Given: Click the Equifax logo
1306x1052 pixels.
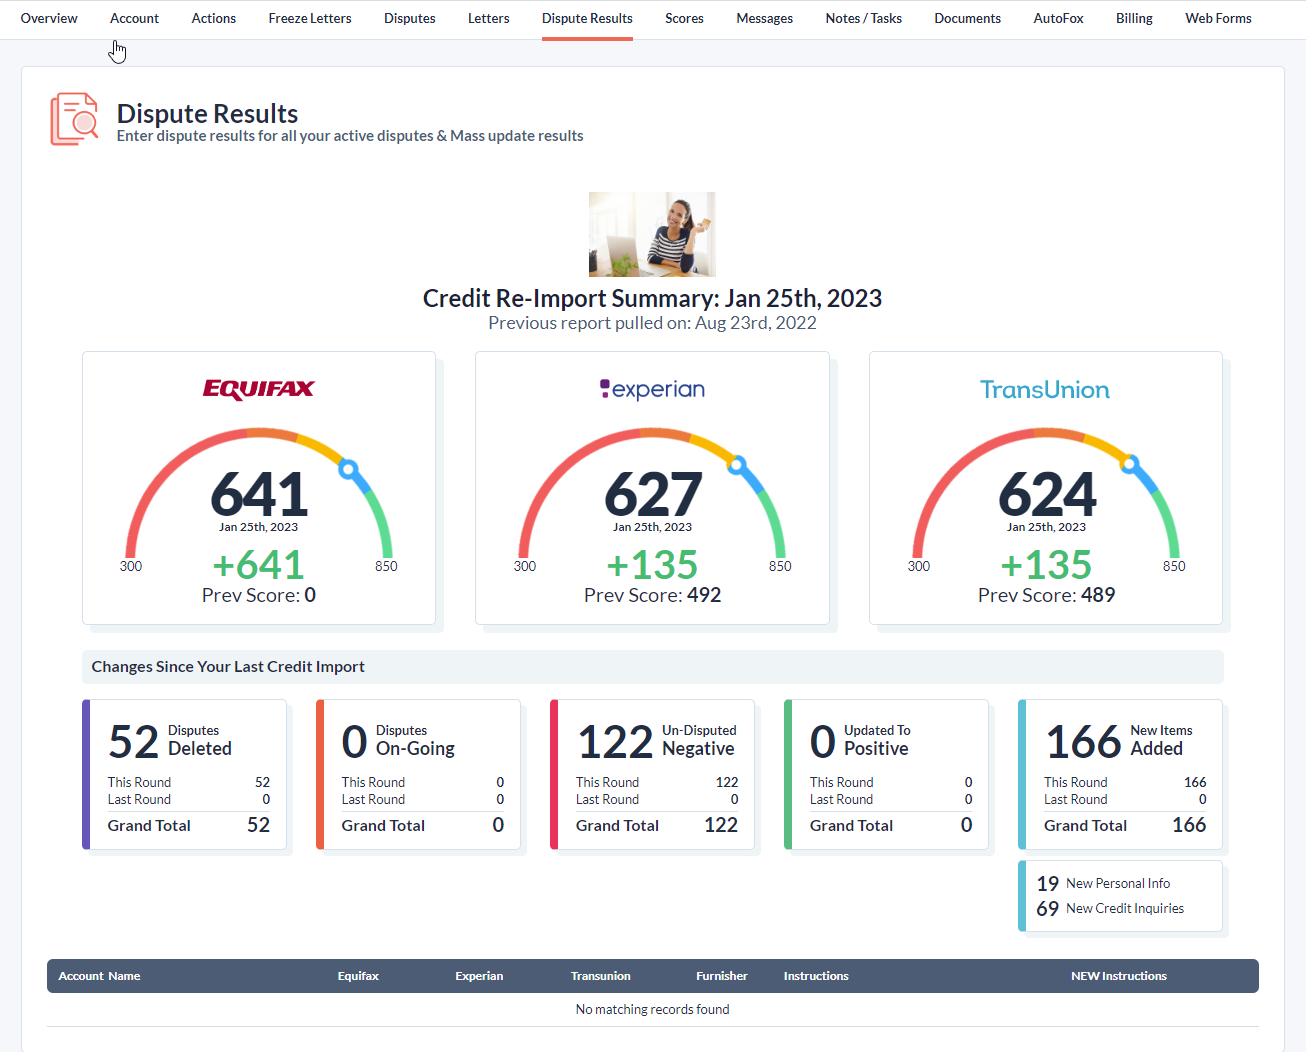Looking at the screenshot, I should (258, 389).
